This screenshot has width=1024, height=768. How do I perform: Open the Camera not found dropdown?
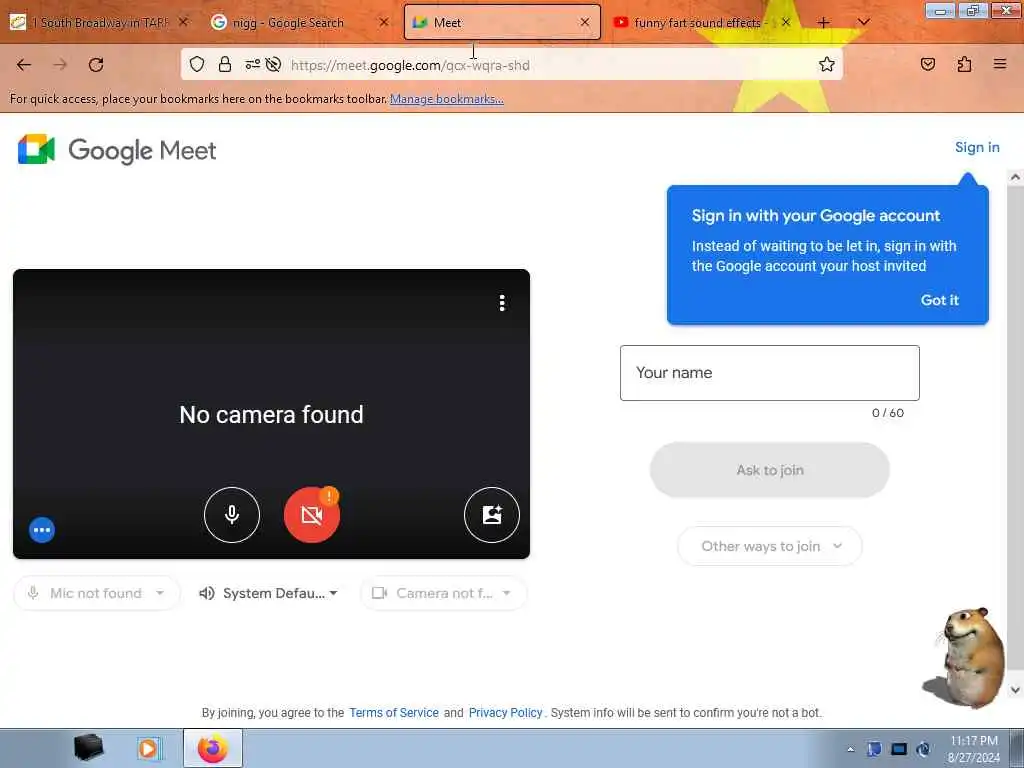pyautogui.click(x=443, y=593)
